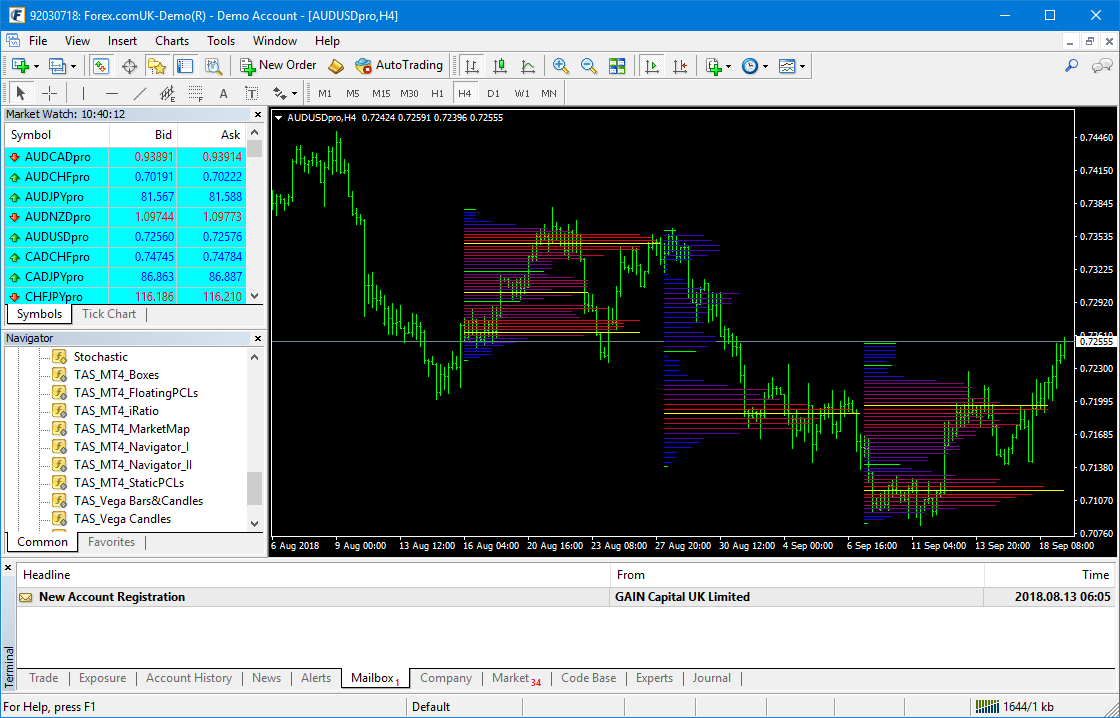
Task: Select AUDUSDpro row in Market Watch
Action: 126,236
